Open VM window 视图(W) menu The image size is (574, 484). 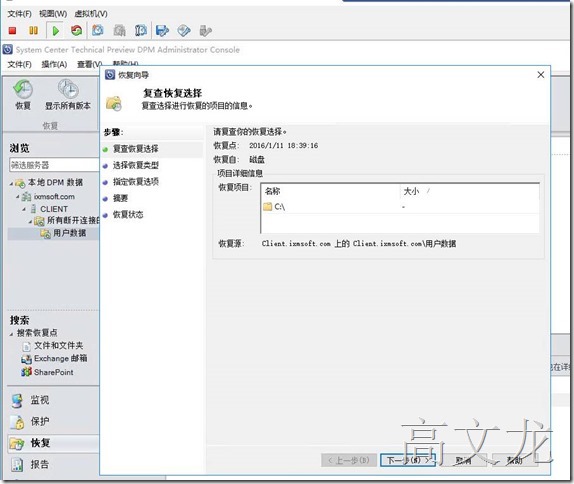pyautogui.click(x=53, y=14)
